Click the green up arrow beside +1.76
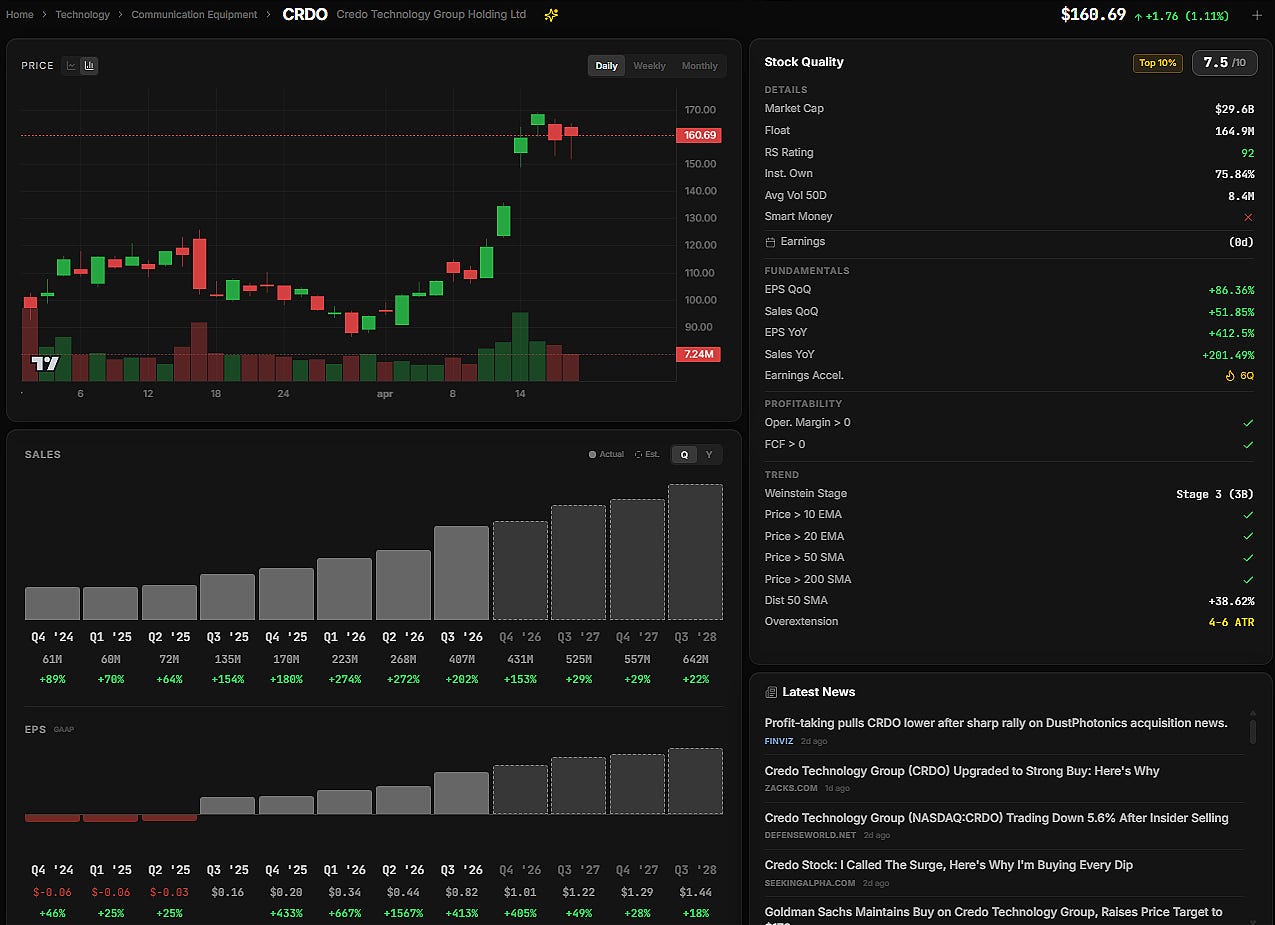This screenshot has width=1275, height=925. (x=1138, y=16)
